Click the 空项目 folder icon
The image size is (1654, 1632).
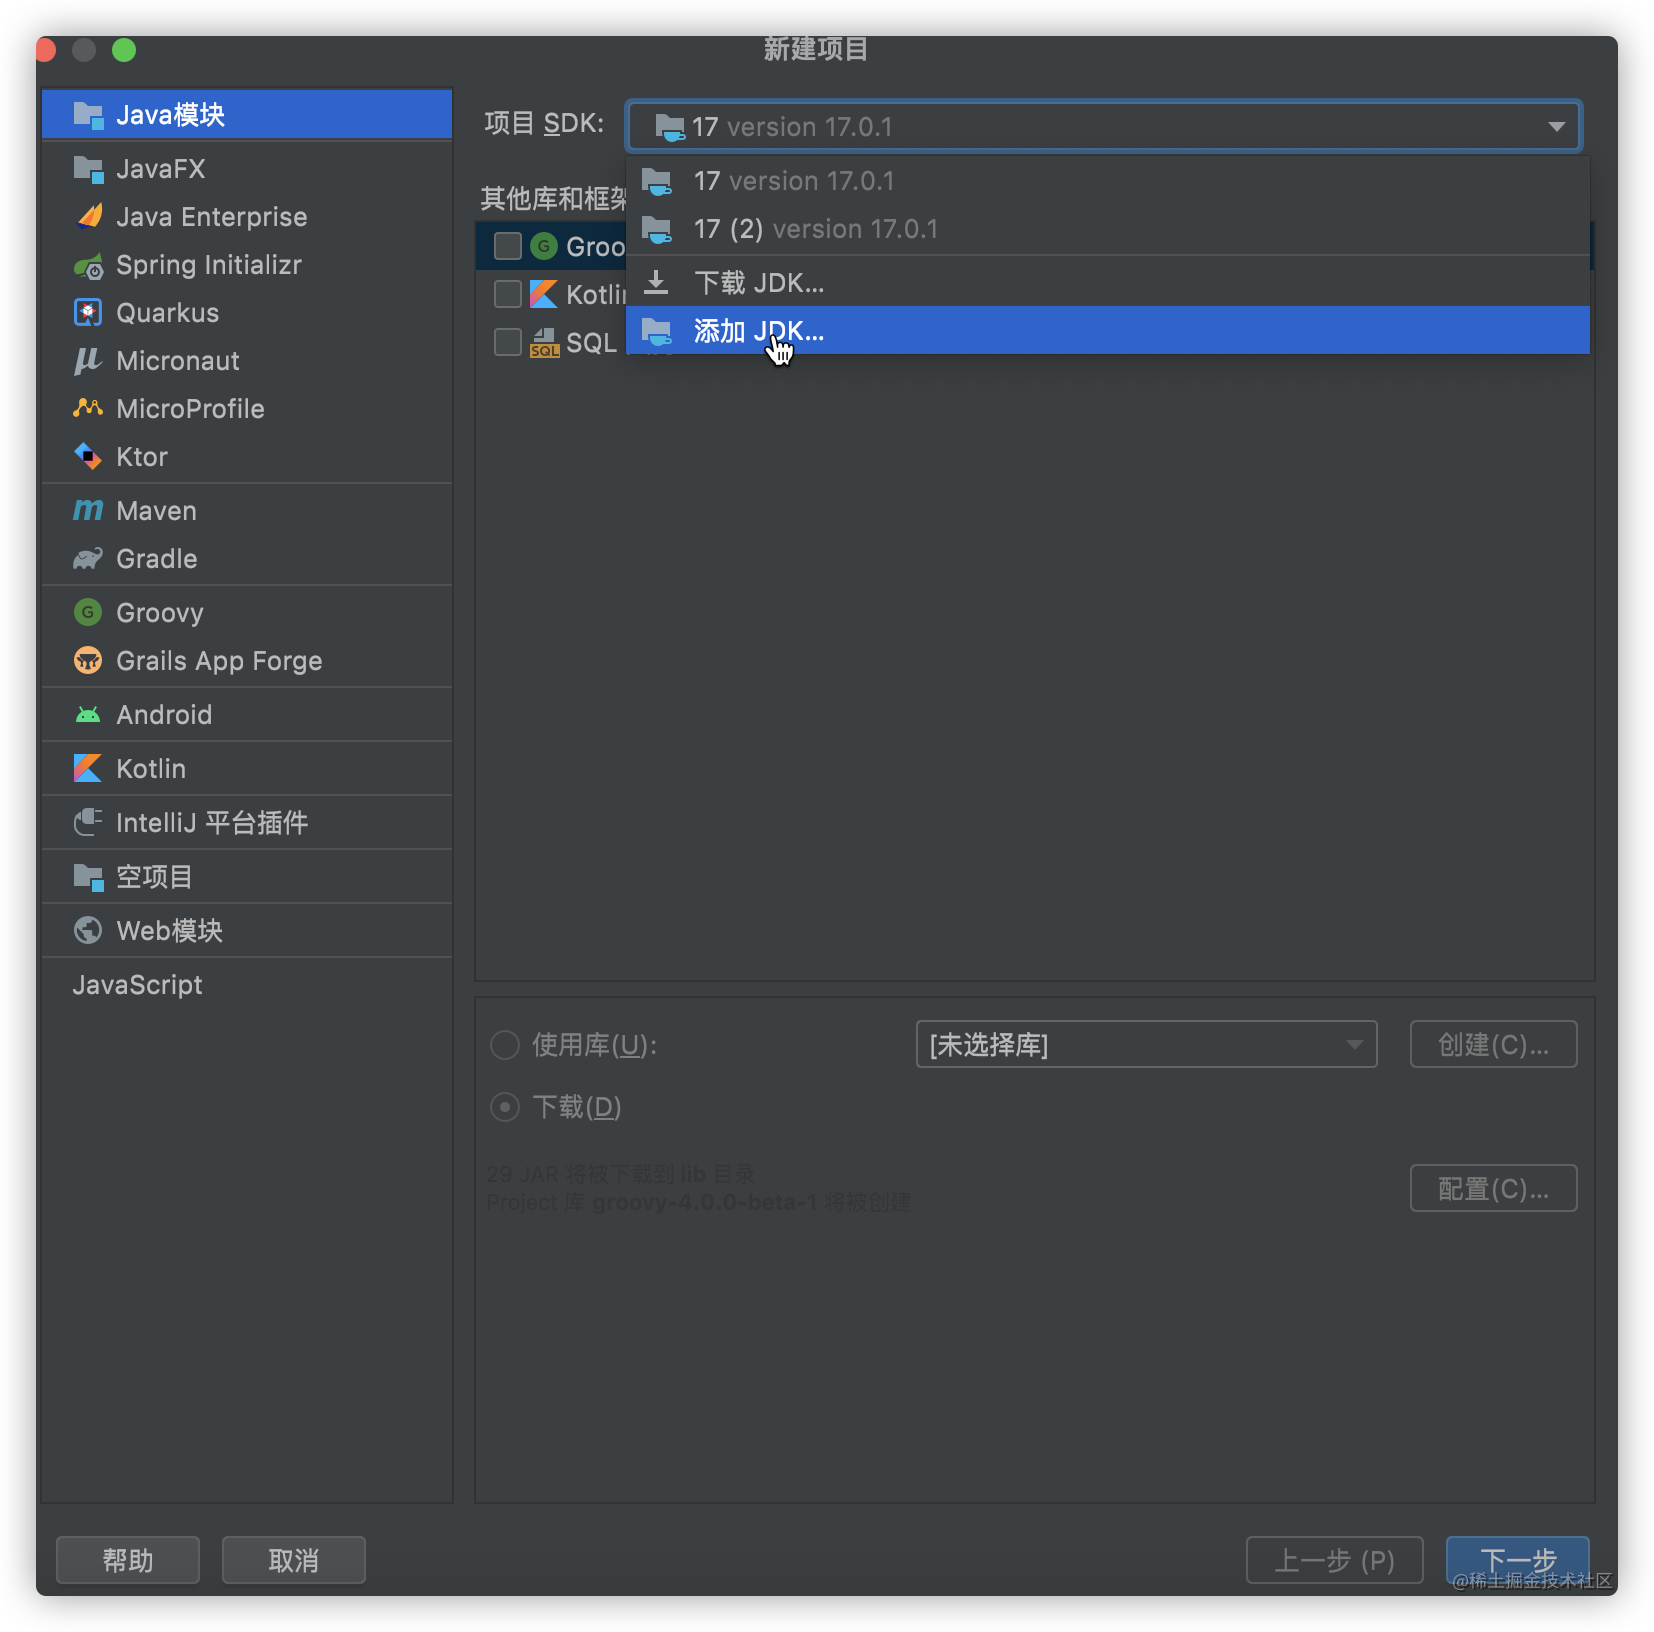coord(88,877)
